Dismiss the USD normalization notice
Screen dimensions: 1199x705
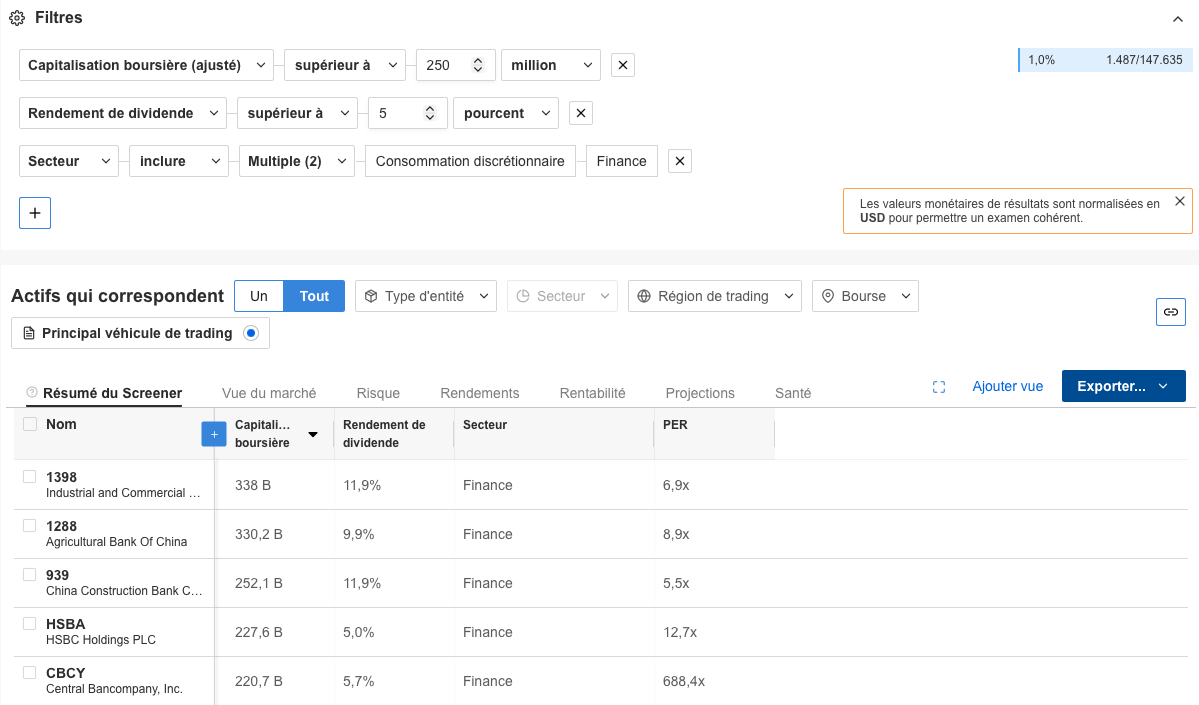(1179, 201)
